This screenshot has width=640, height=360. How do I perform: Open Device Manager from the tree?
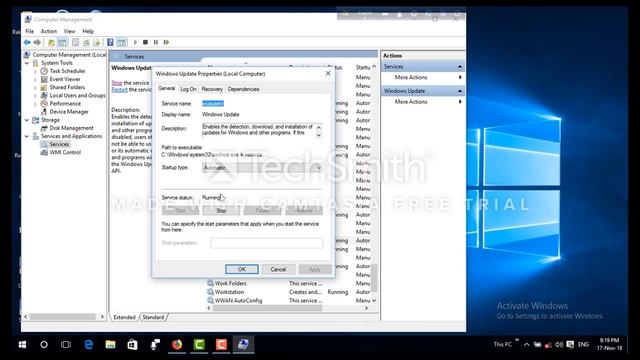(69, 112)
